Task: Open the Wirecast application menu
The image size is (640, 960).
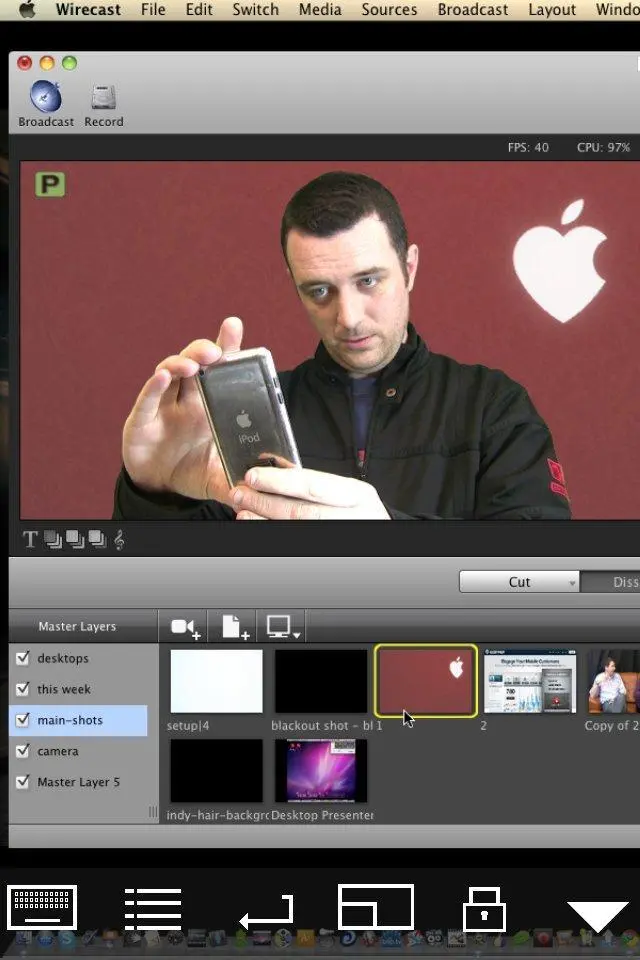Action: 88,10
